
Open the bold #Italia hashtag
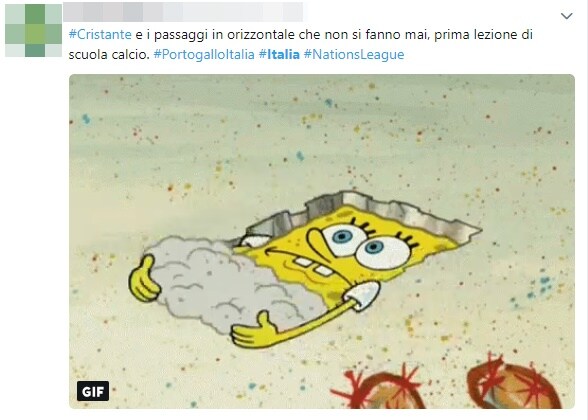click(279, 55)
